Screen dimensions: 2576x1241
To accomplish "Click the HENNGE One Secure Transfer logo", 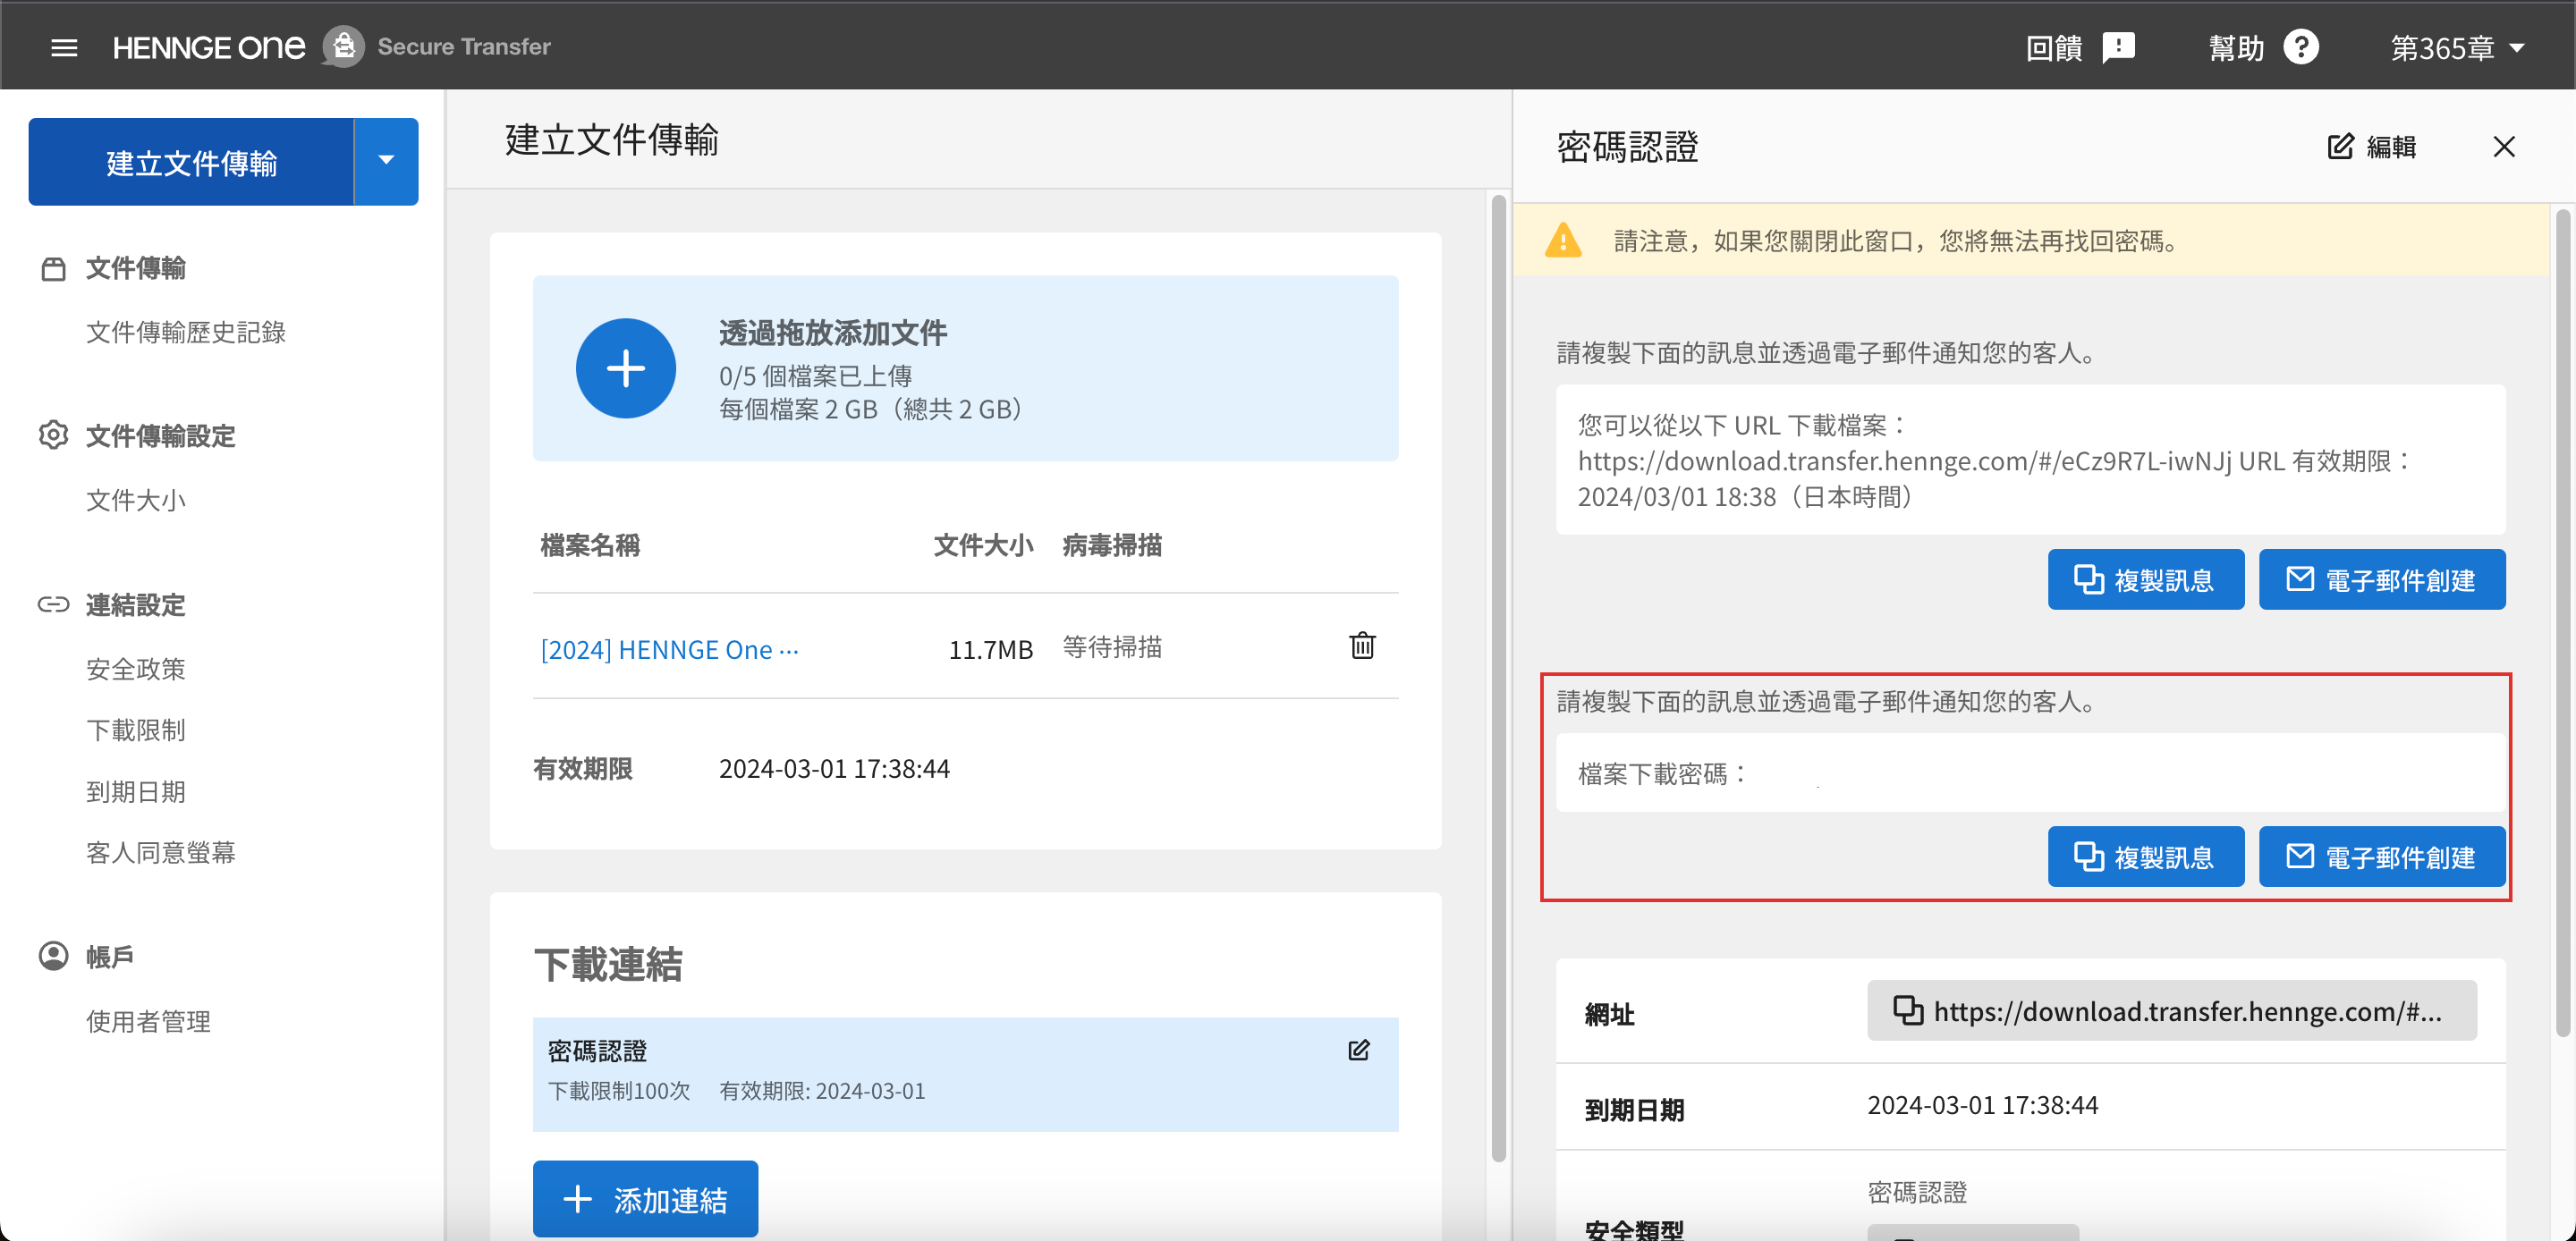I will (331, 47).
